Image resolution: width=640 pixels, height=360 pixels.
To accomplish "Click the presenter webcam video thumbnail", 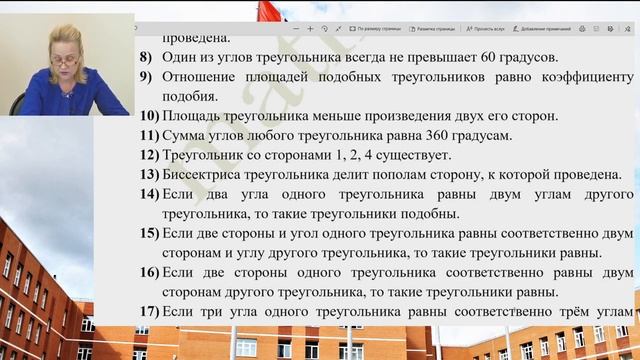I will (67, 64).
